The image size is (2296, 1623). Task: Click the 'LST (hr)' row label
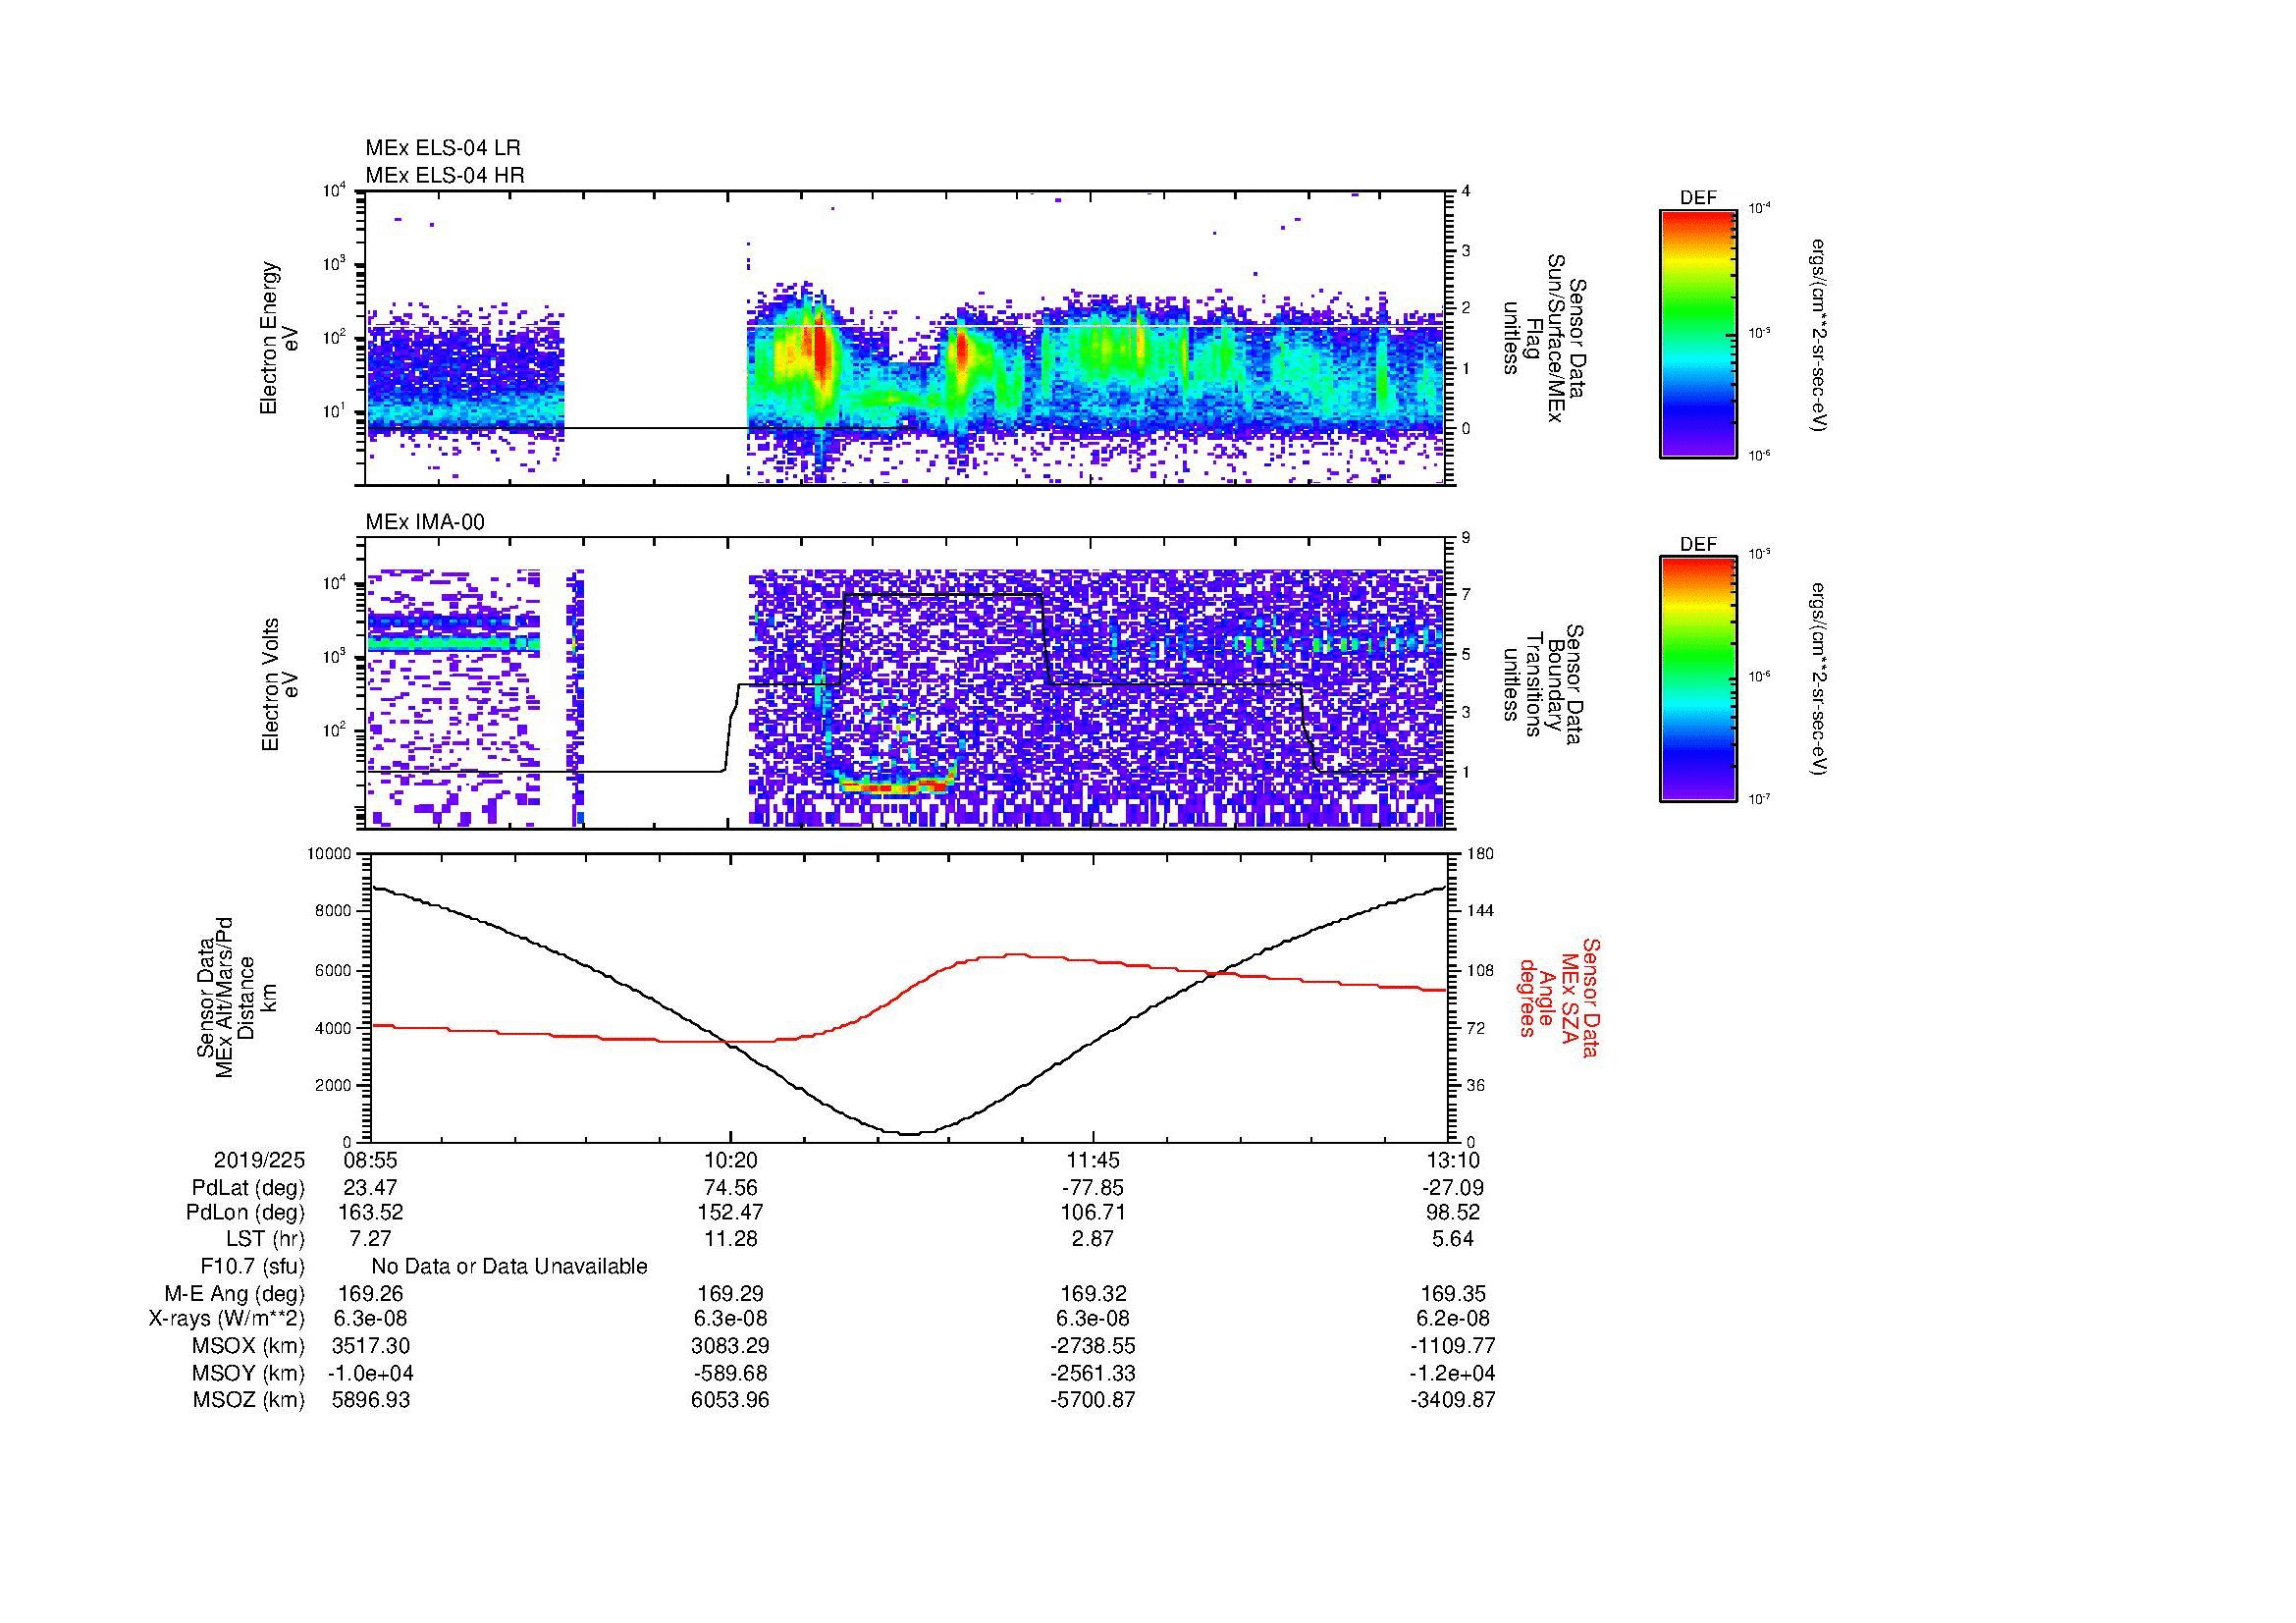(265, 1239)
